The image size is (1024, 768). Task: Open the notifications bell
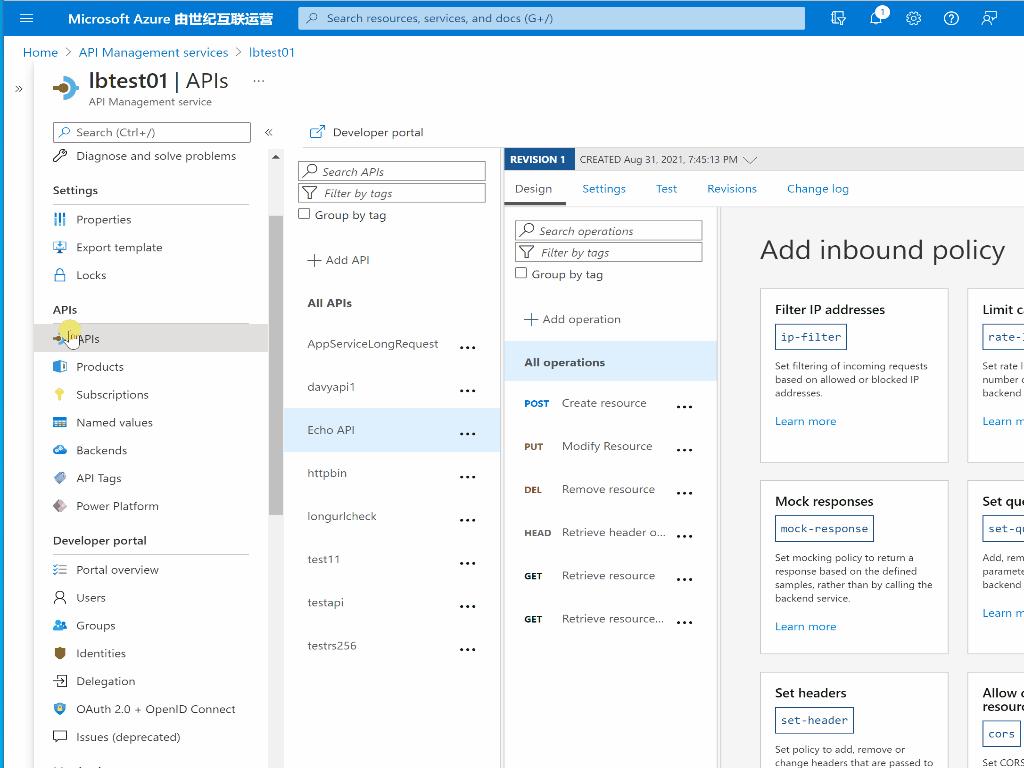[x=876, y=17]
